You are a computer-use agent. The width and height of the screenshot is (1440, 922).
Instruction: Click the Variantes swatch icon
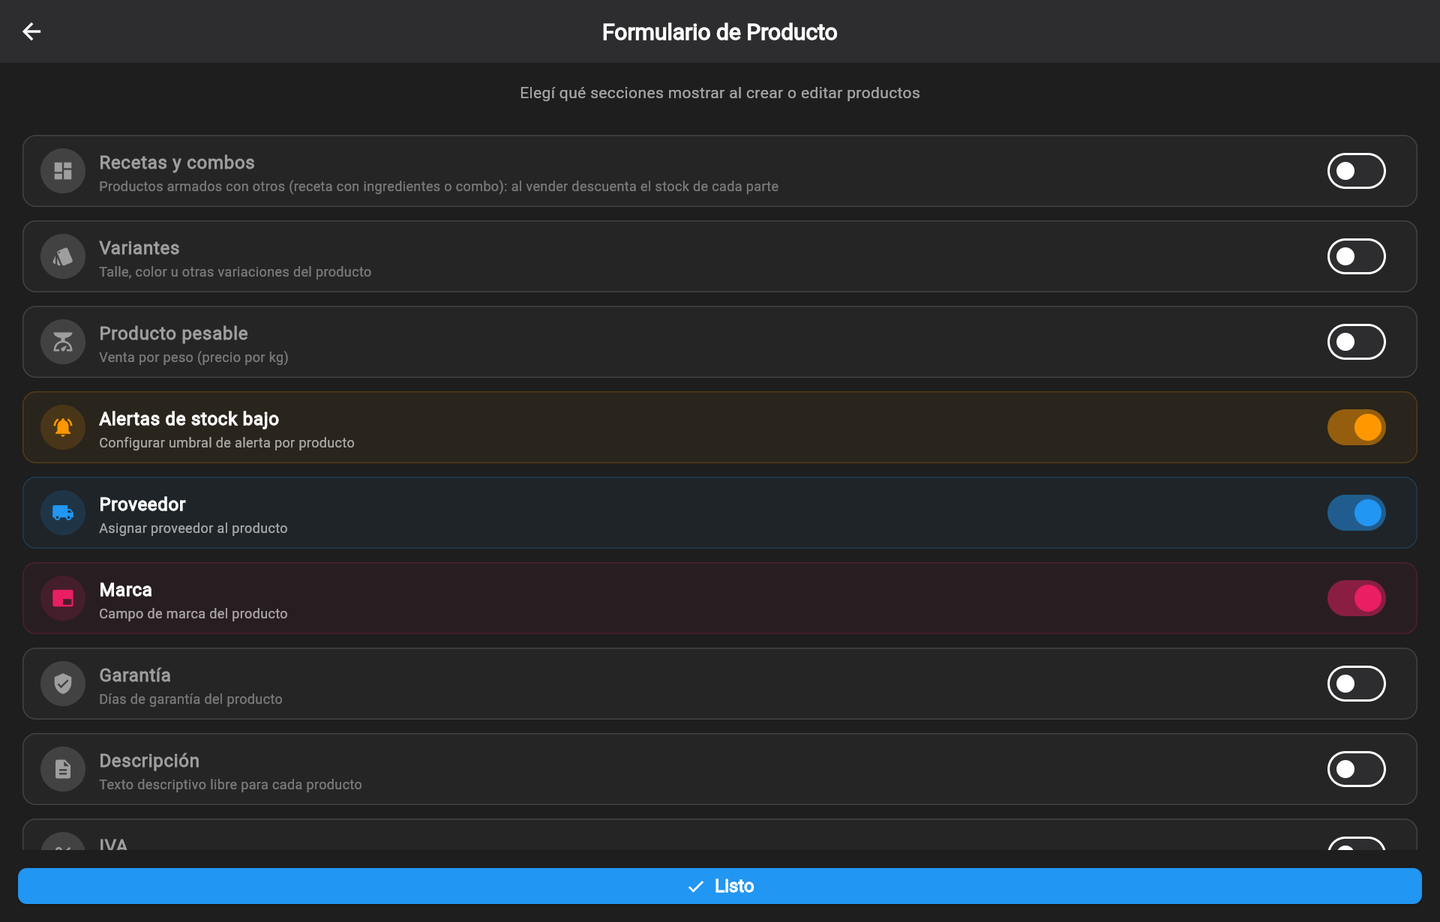click(63, 257)
